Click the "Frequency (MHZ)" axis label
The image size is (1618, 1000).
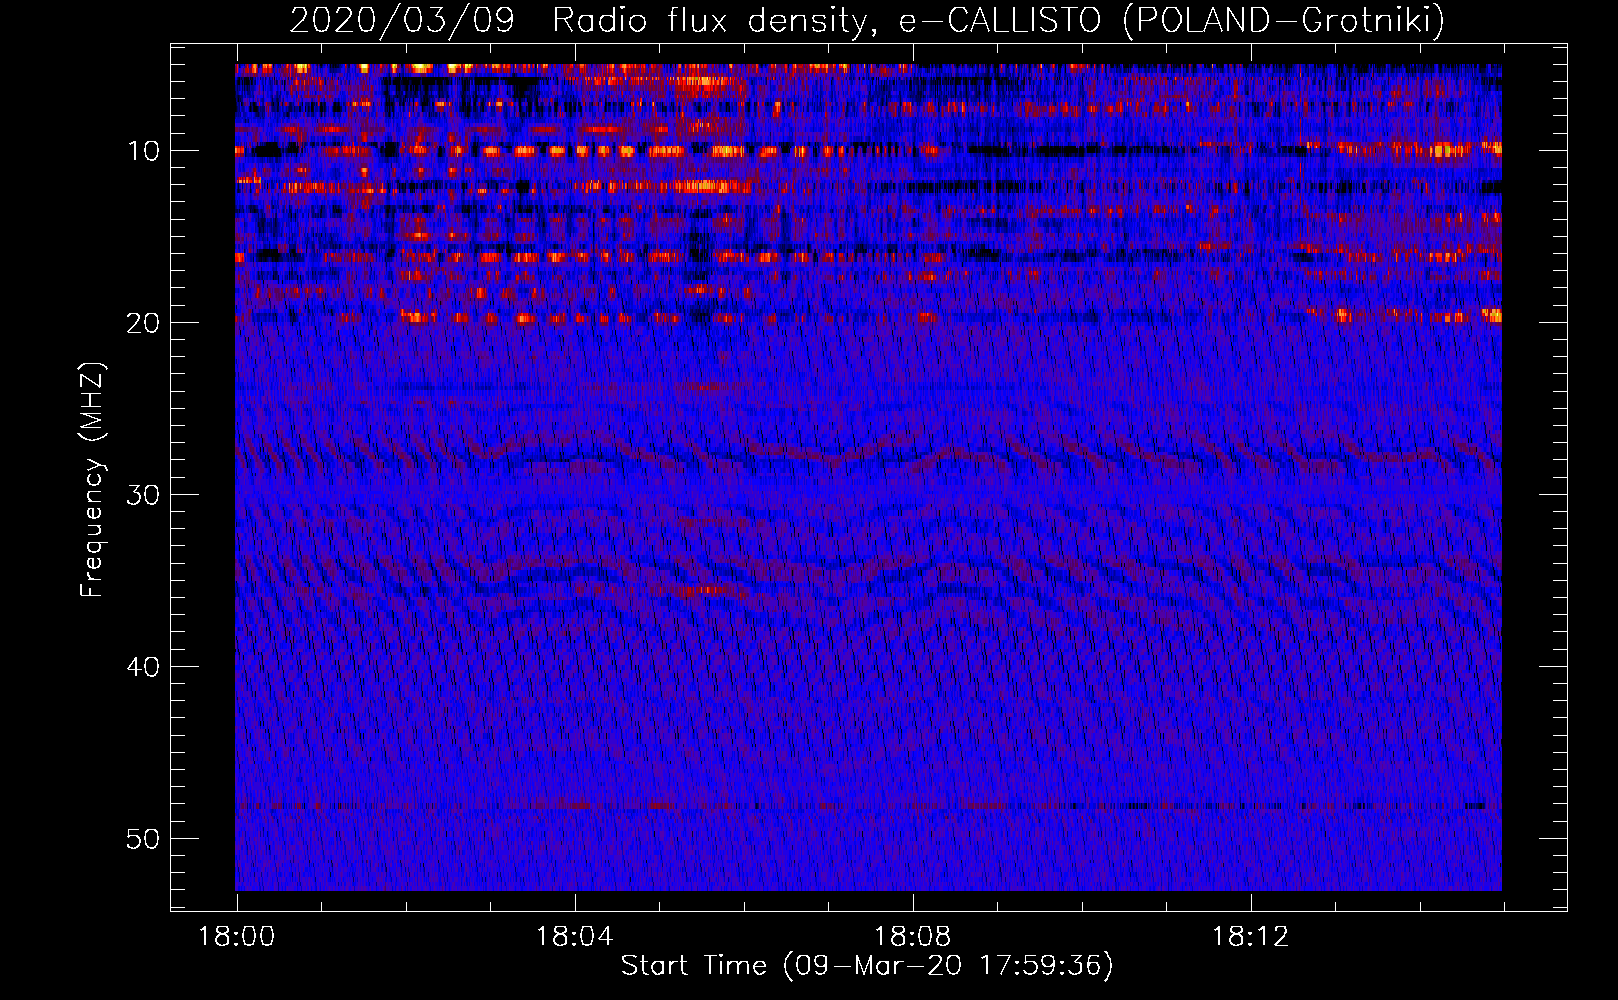(92, 480)
